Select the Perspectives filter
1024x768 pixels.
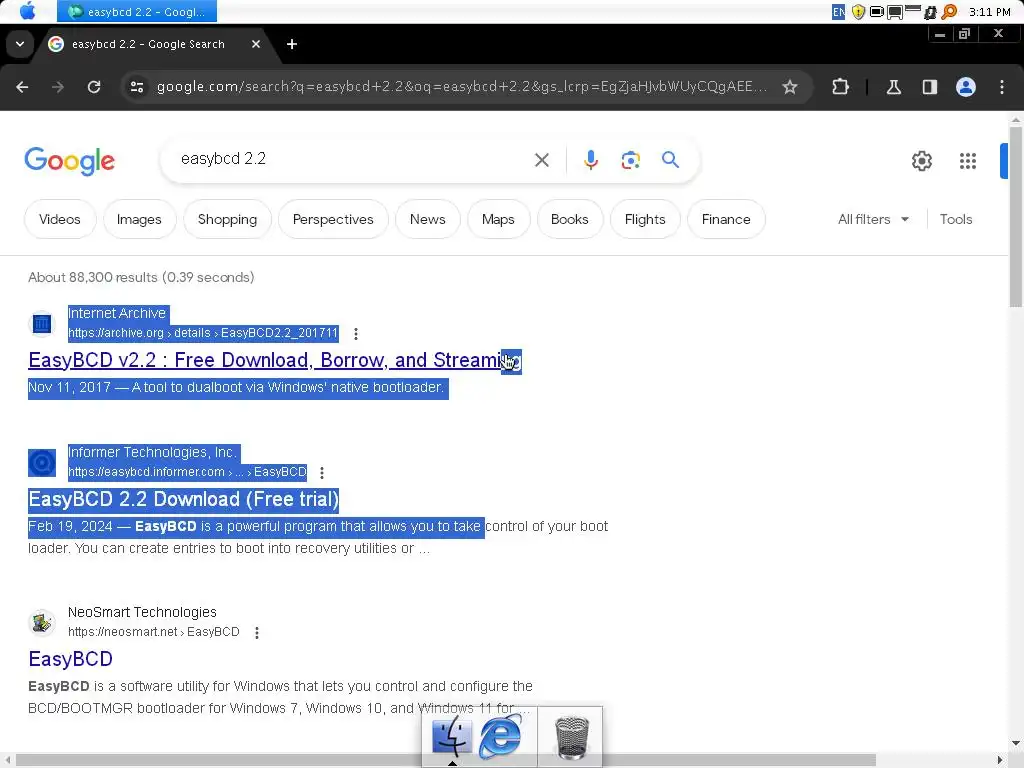(333, 219)
